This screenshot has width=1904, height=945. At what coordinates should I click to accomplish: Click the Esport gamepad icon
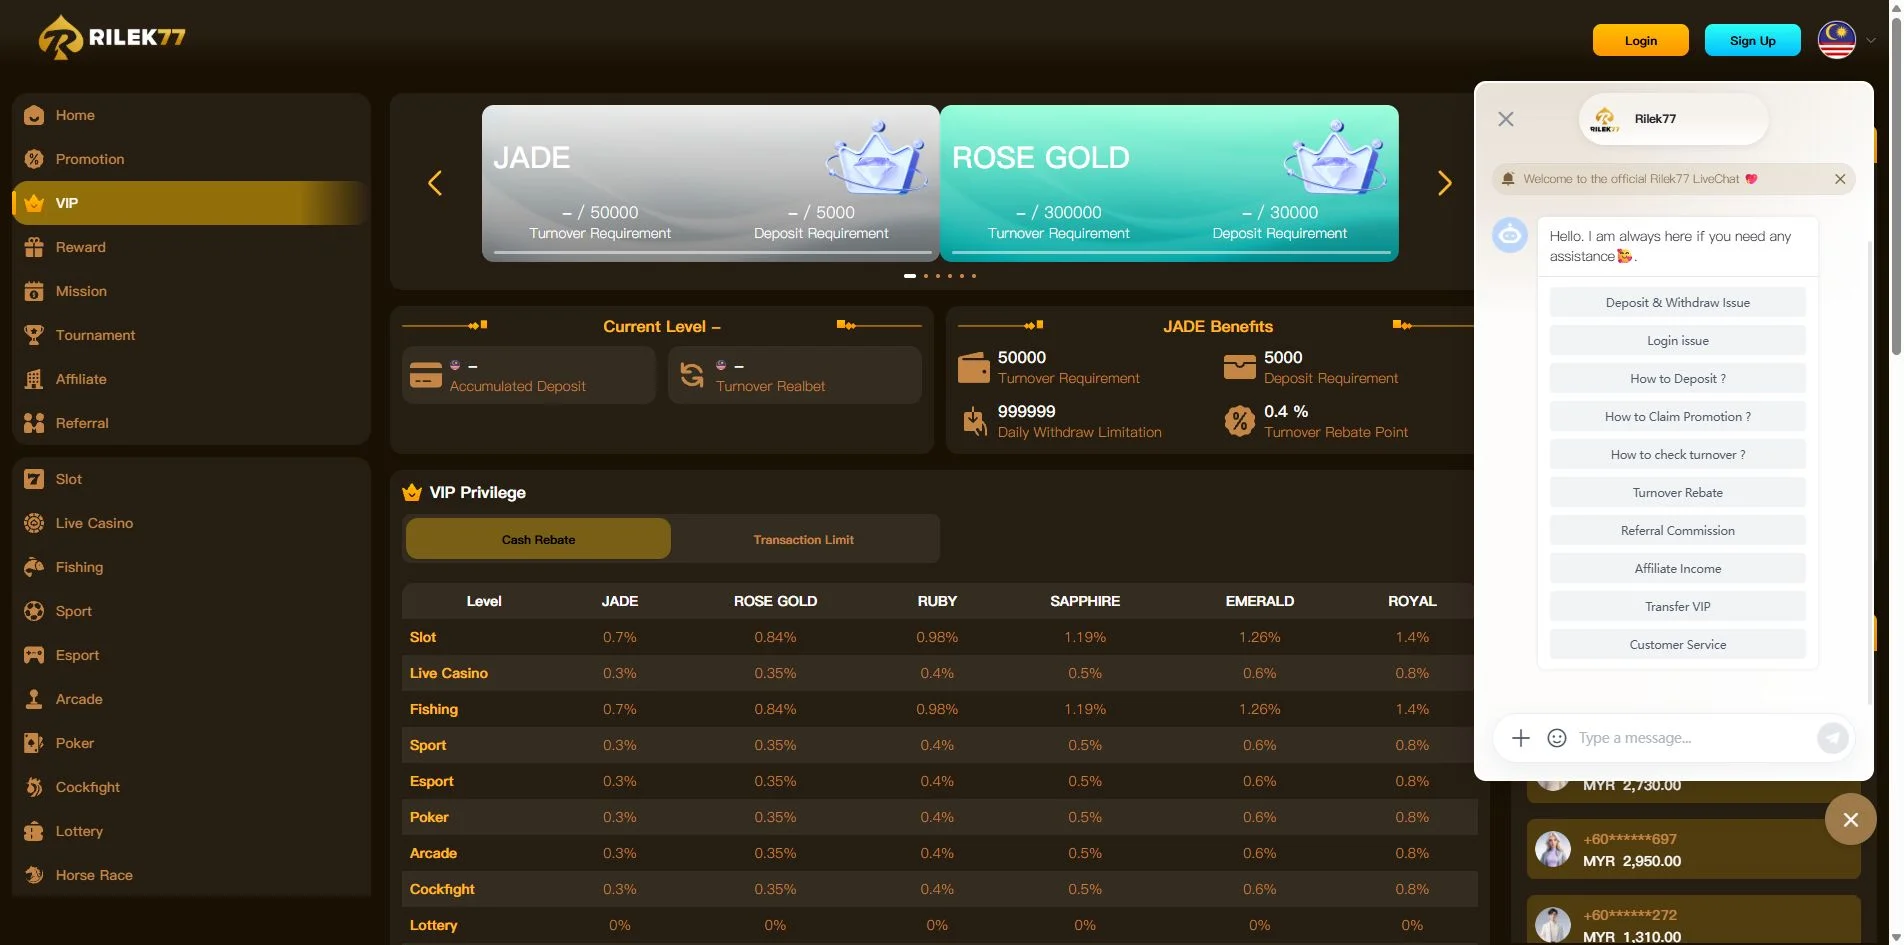[x=34, y=655]
